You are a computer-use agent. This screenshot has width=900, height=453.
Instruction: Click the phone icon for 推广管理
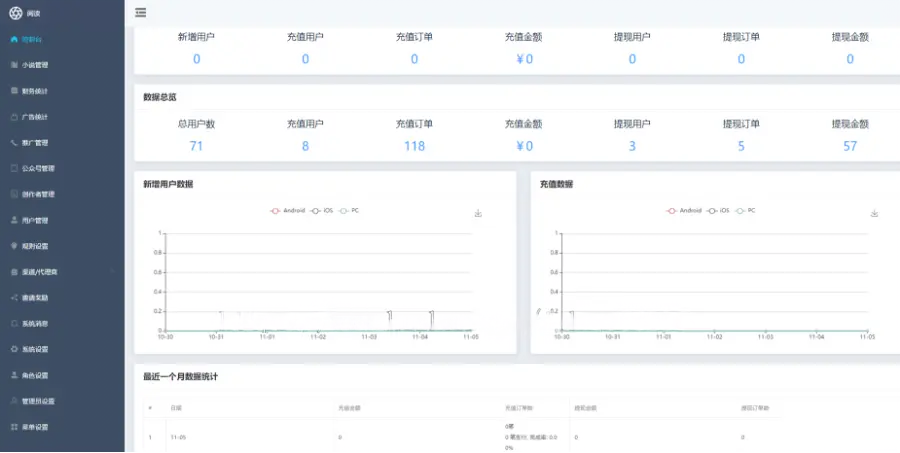(x=14, y=143)
